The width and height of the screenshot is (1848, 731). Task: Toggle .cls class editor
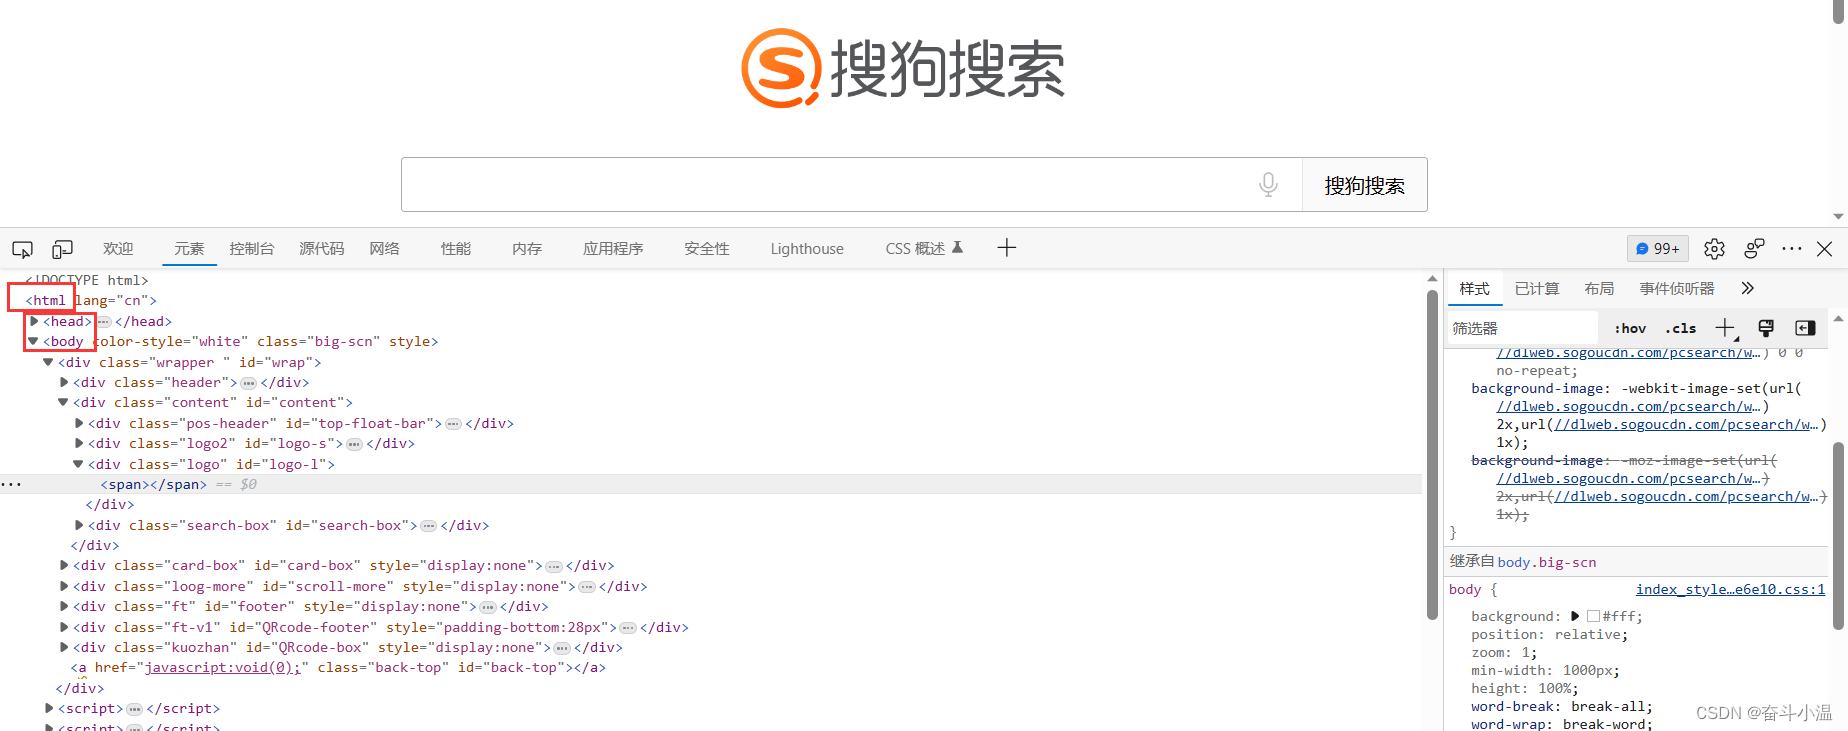(1681, 328)
